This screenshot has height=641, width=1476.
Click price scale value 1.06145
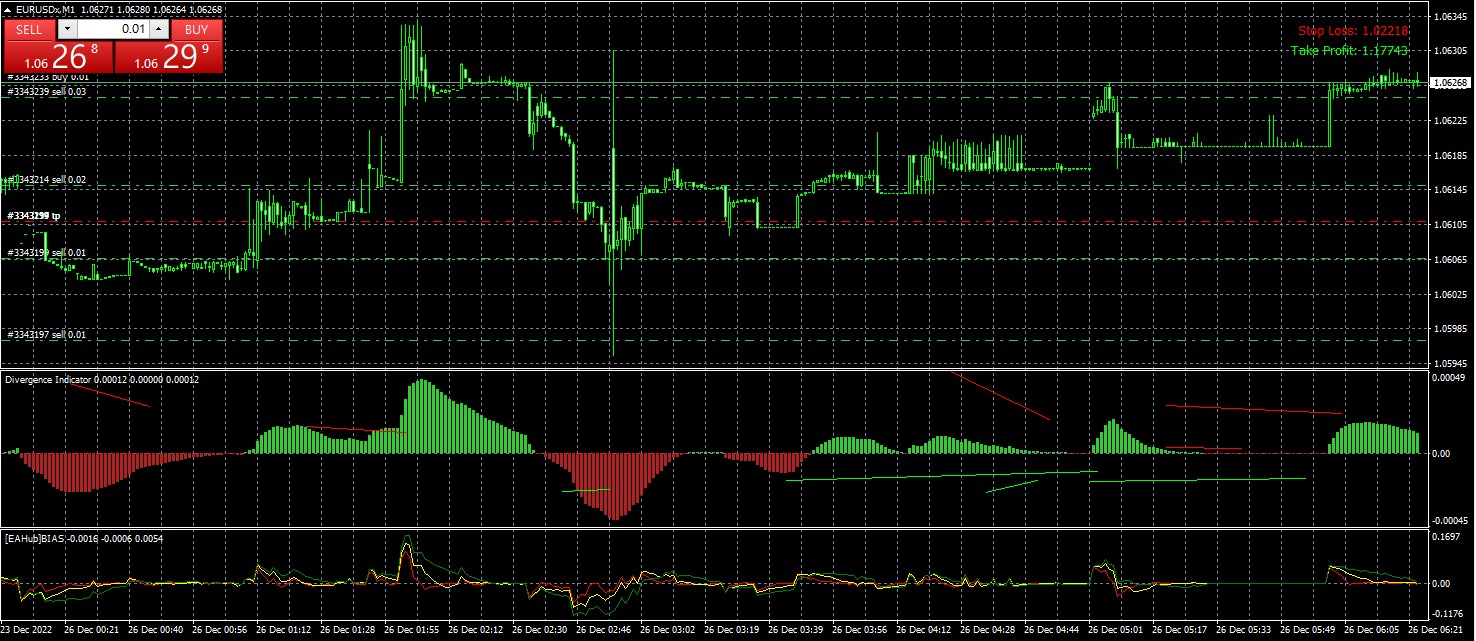point(1450,190)
